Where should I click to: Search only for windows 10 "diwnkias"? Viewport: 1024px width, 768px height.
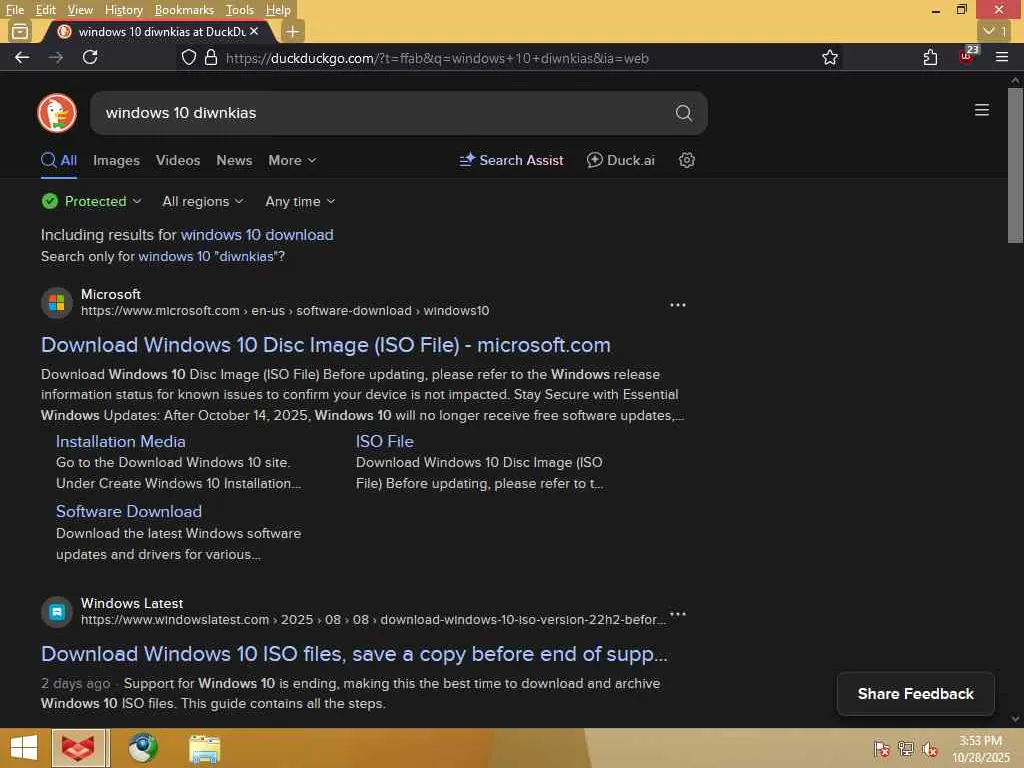pos(209,256)
